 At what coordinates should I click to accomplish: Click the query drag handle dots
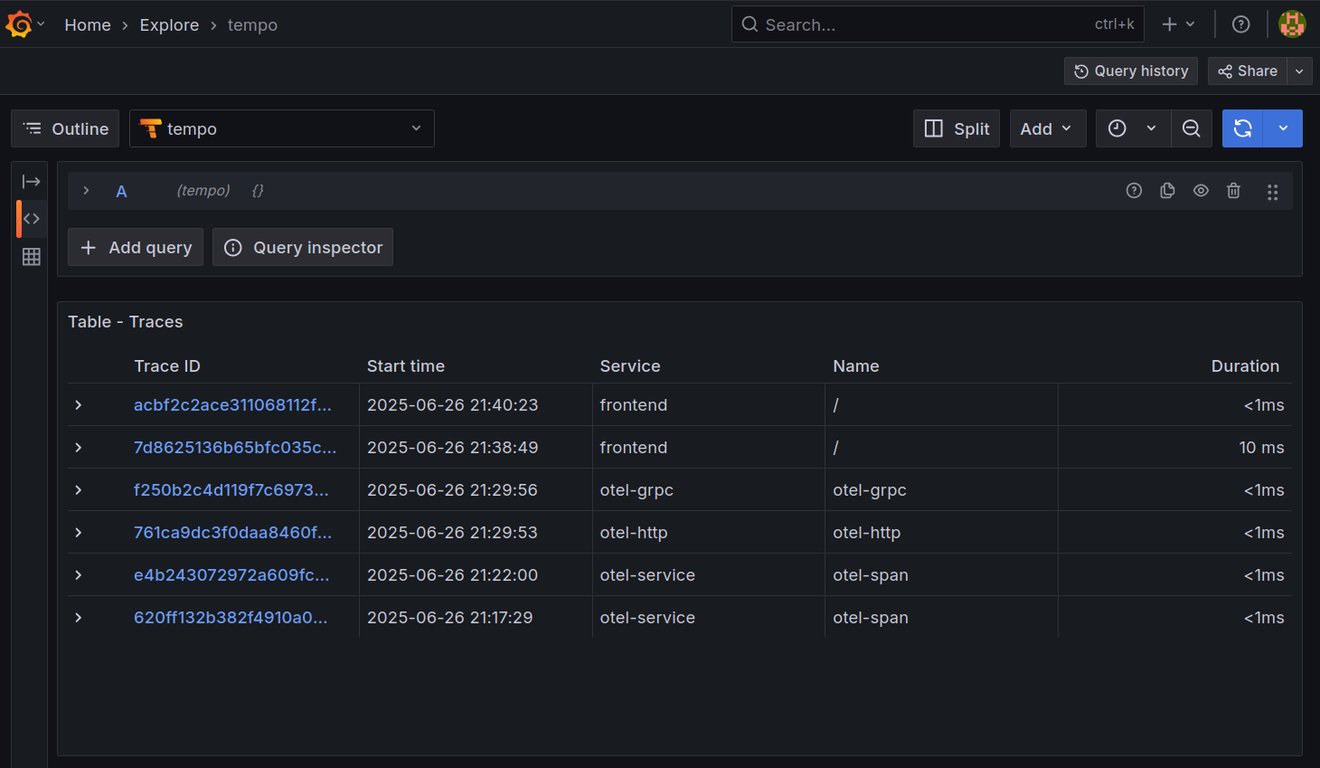1272,190
